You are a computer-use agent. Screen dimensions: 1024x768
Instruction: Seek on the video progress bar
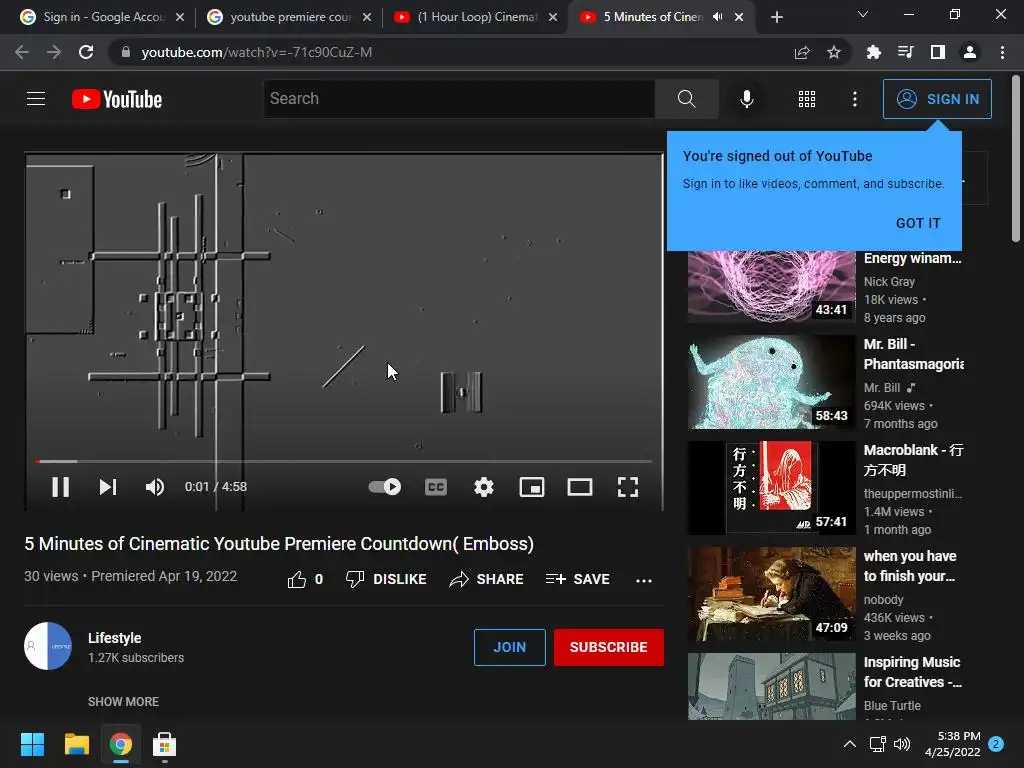point(344,461)
